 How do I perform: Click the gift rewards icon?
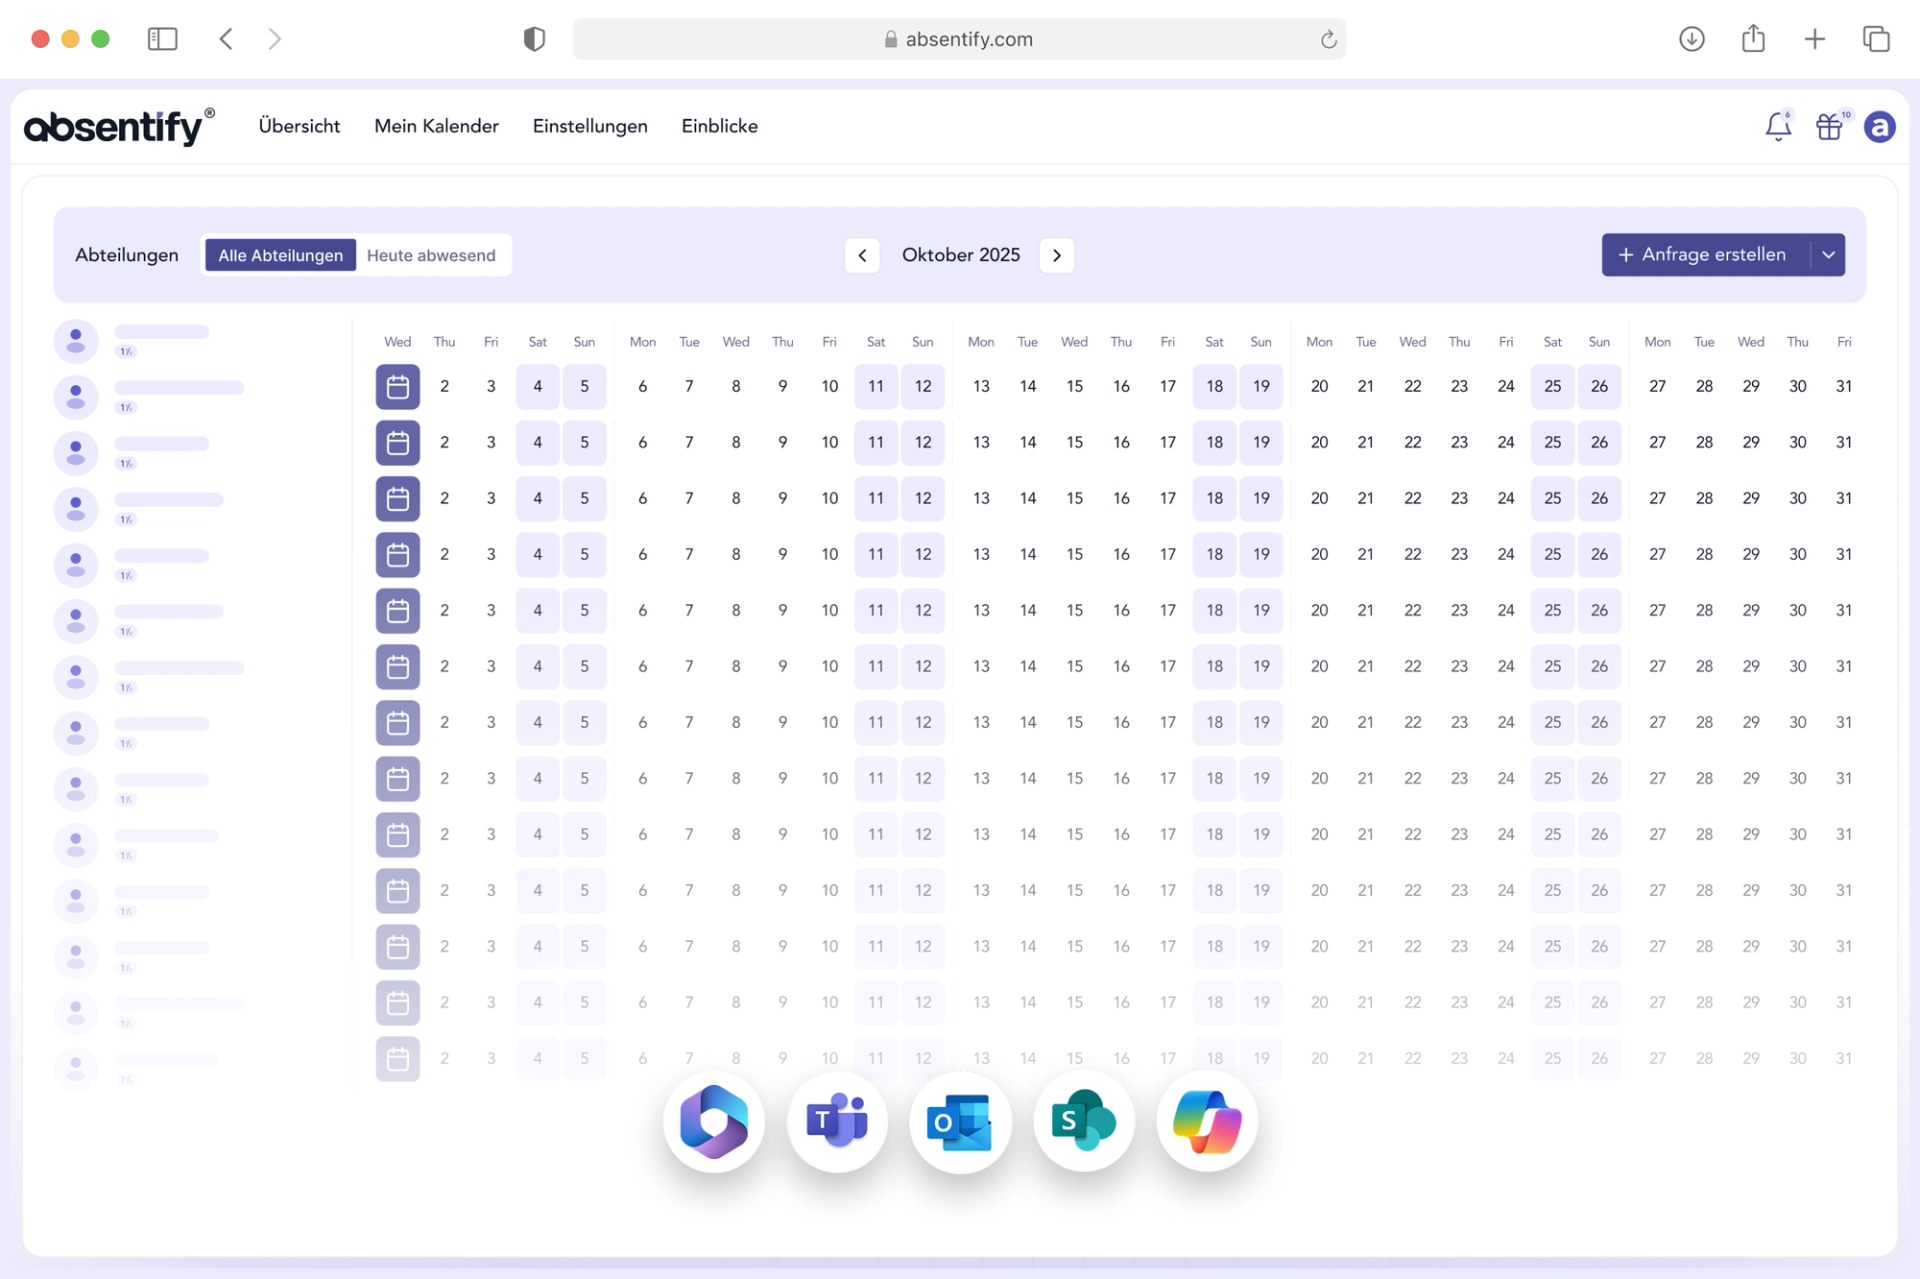tap(1829, 127)
